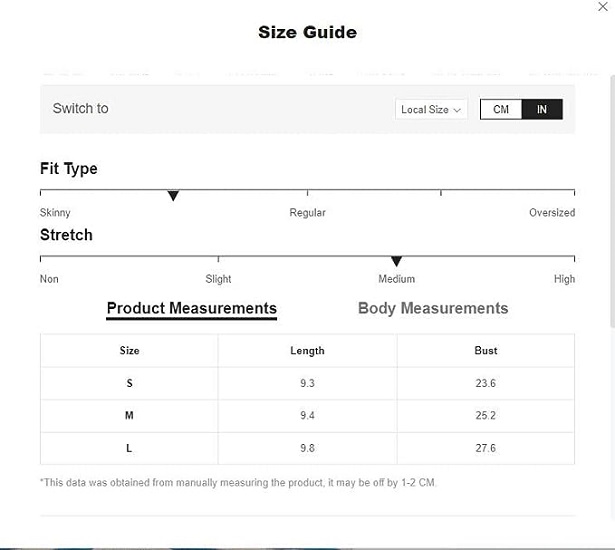Open the Local Size dropdown

pyautogui.click(x=431, y=109)
